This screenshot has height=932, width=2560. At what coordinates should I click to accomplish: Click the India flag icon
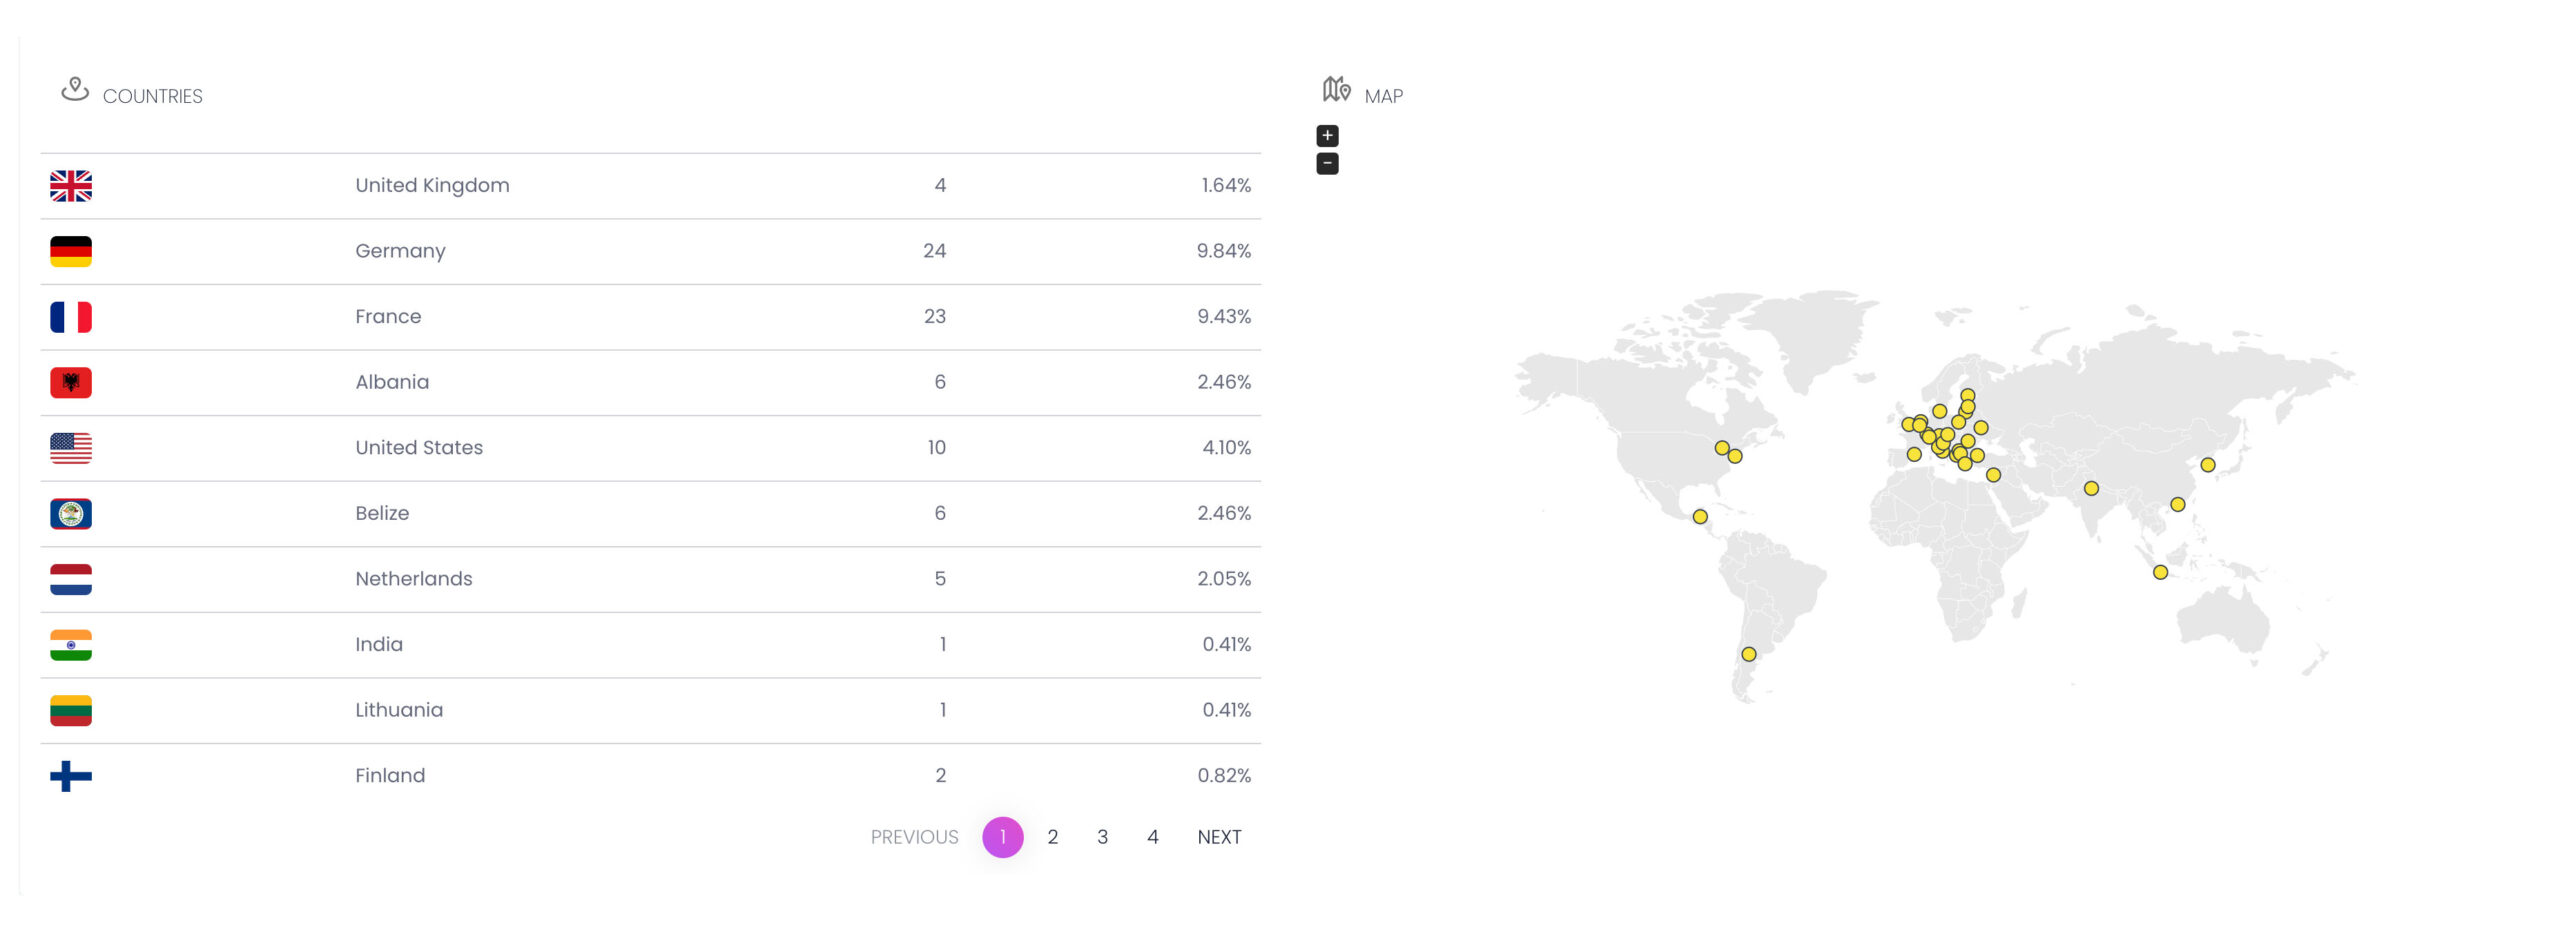click(71, 645)
